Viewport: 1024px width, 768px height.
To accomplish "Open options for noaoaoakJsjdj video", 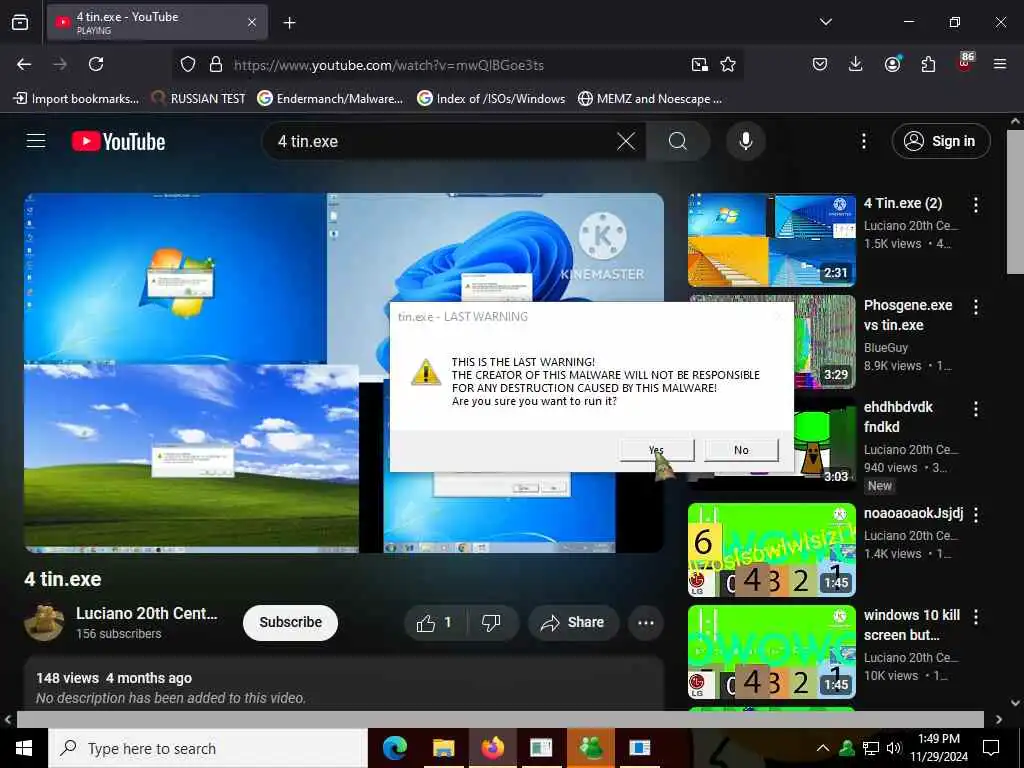I will pyautogui.click(x=976, y=515).
